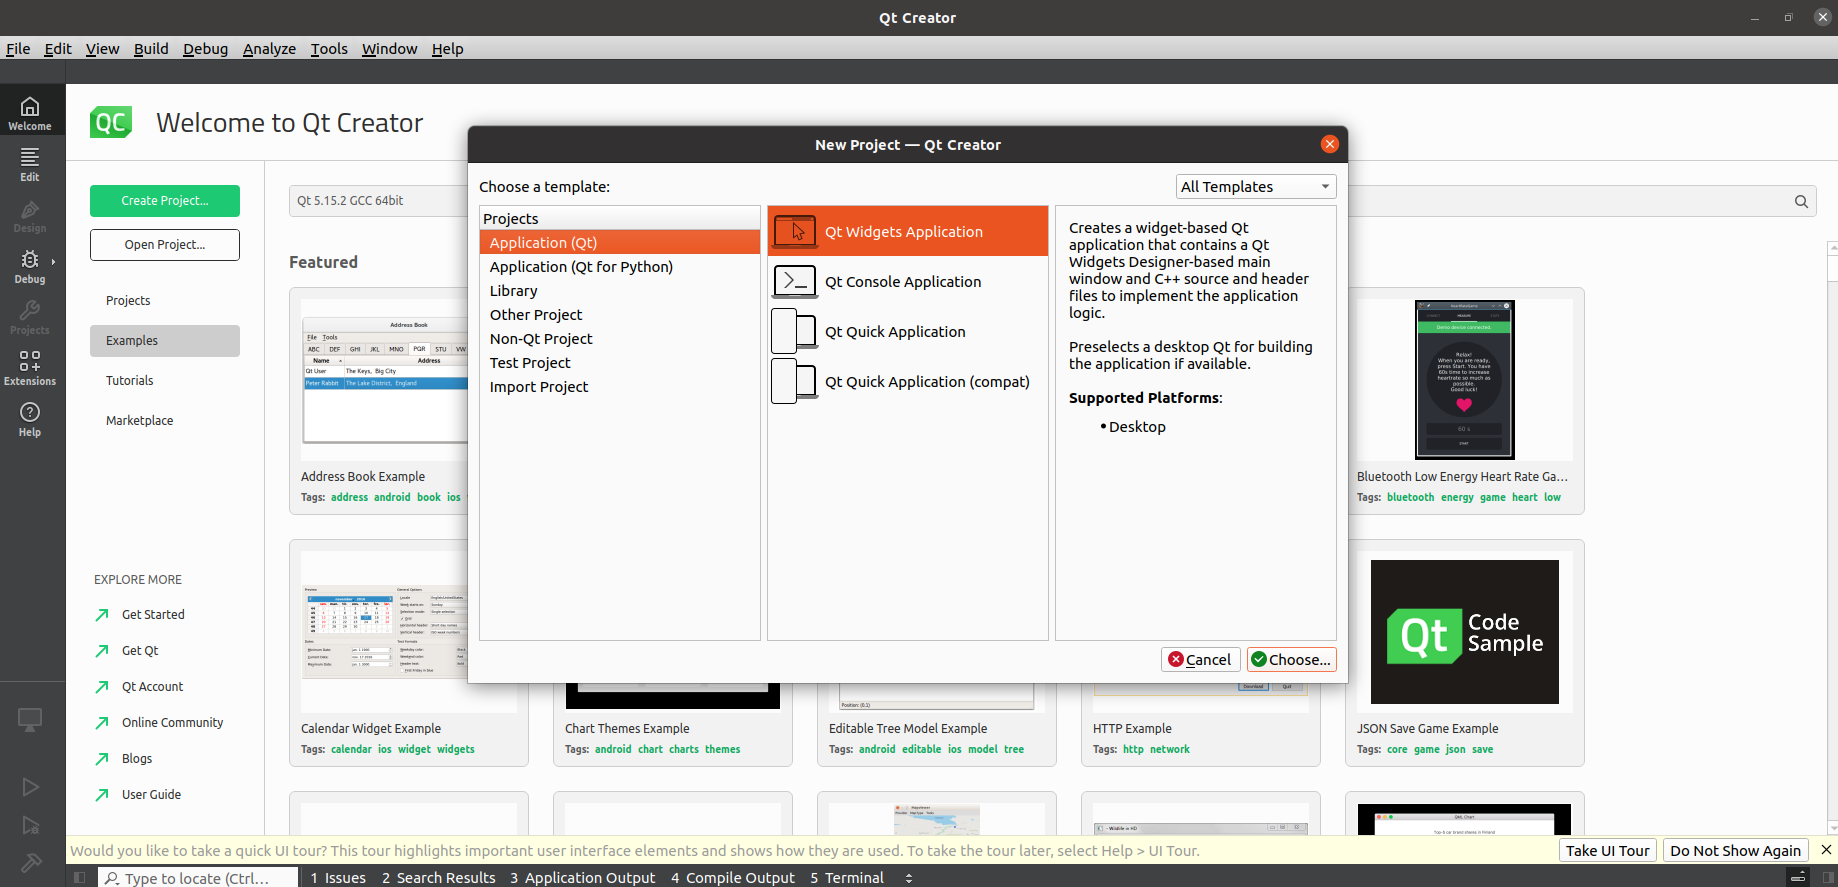
Task: Select the Qt Console Application template
Action: click(x=903, y=282)
